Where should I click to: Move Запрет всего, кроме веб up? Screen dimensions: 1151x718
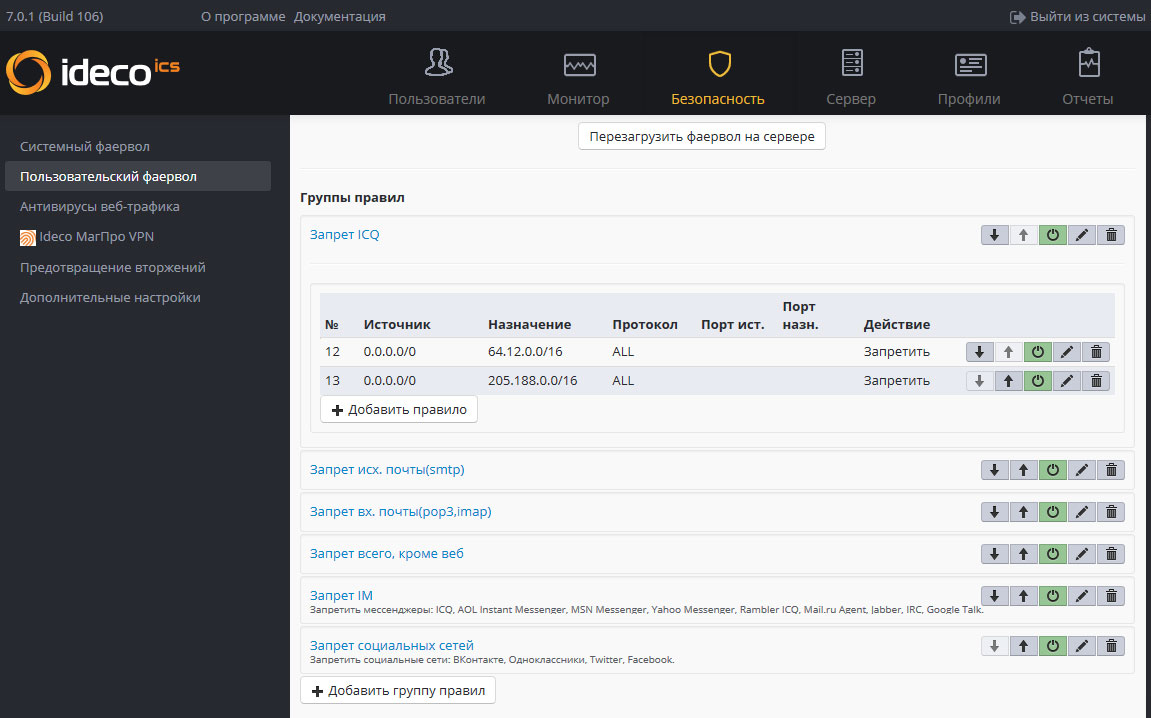[x=1023, y=554]
